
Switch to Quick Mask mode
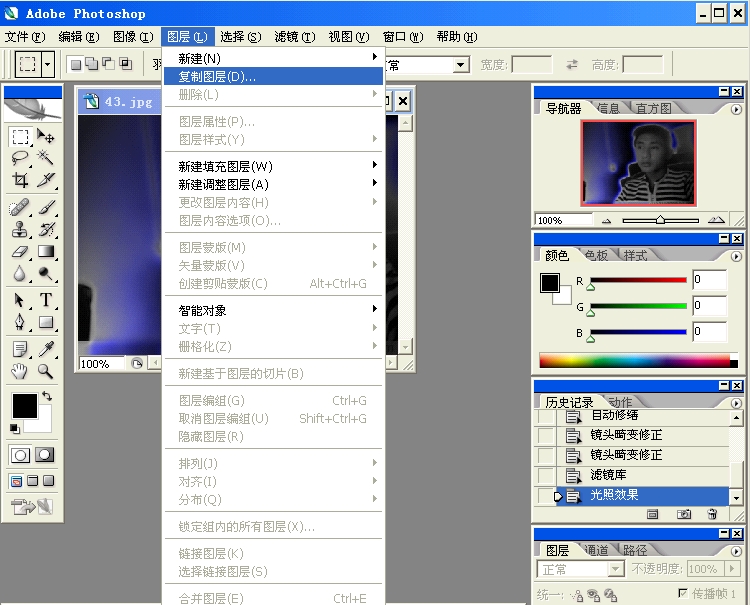[44, 455]
